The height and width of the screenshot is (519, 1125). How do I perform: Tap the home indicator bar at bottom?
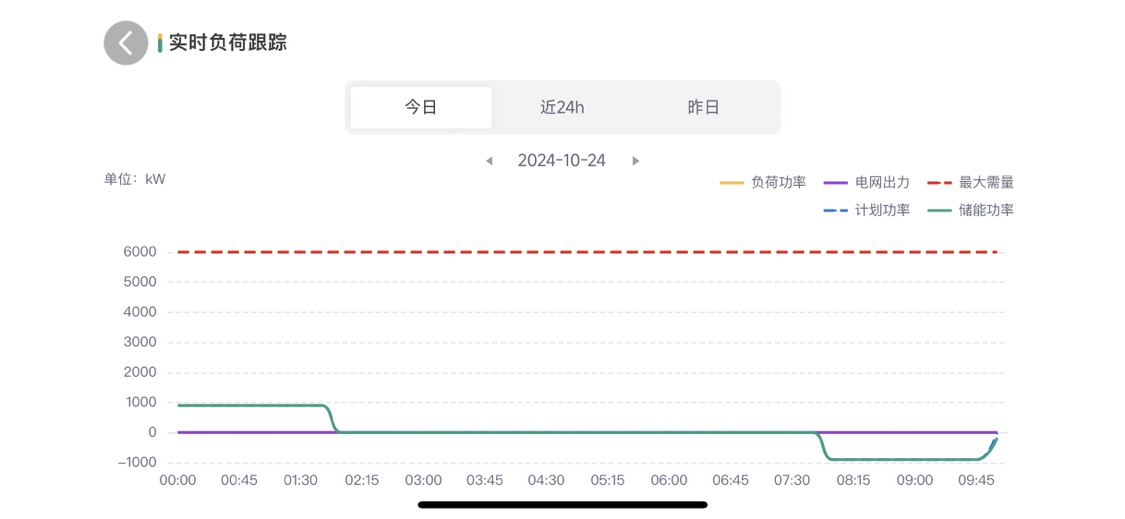click(562, 505)
